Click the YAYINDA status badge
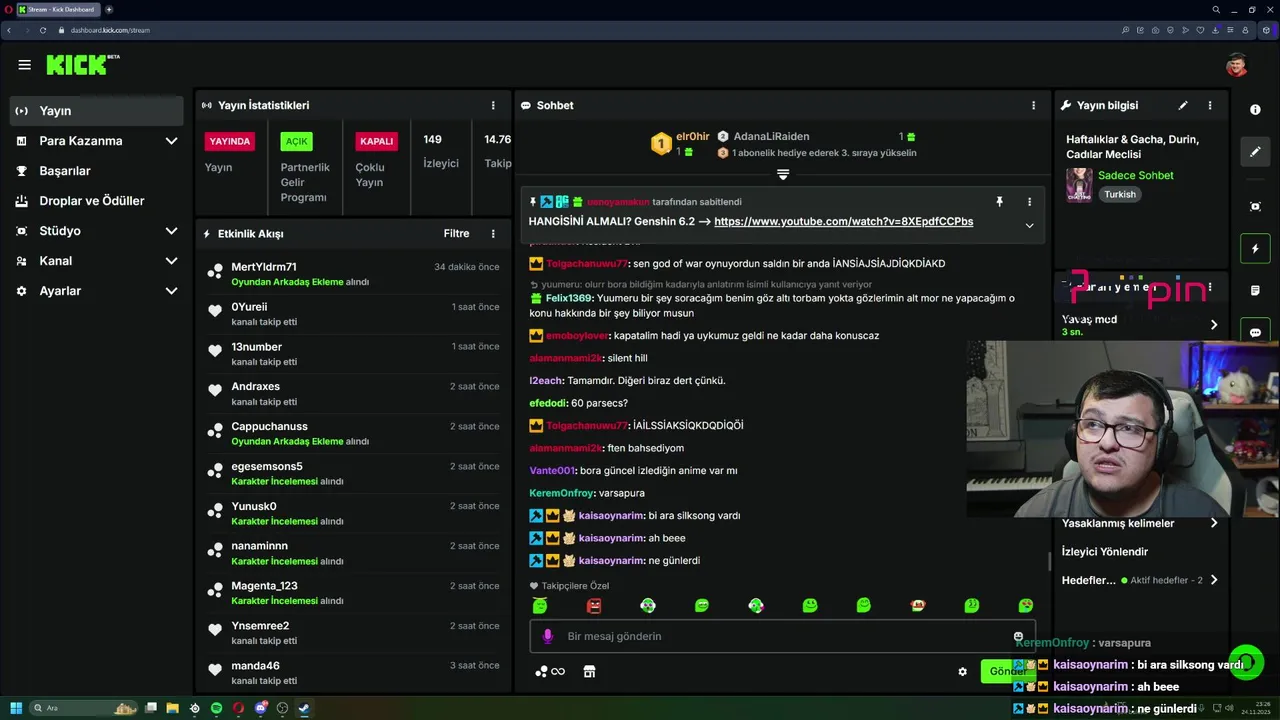 pos(230,141)
